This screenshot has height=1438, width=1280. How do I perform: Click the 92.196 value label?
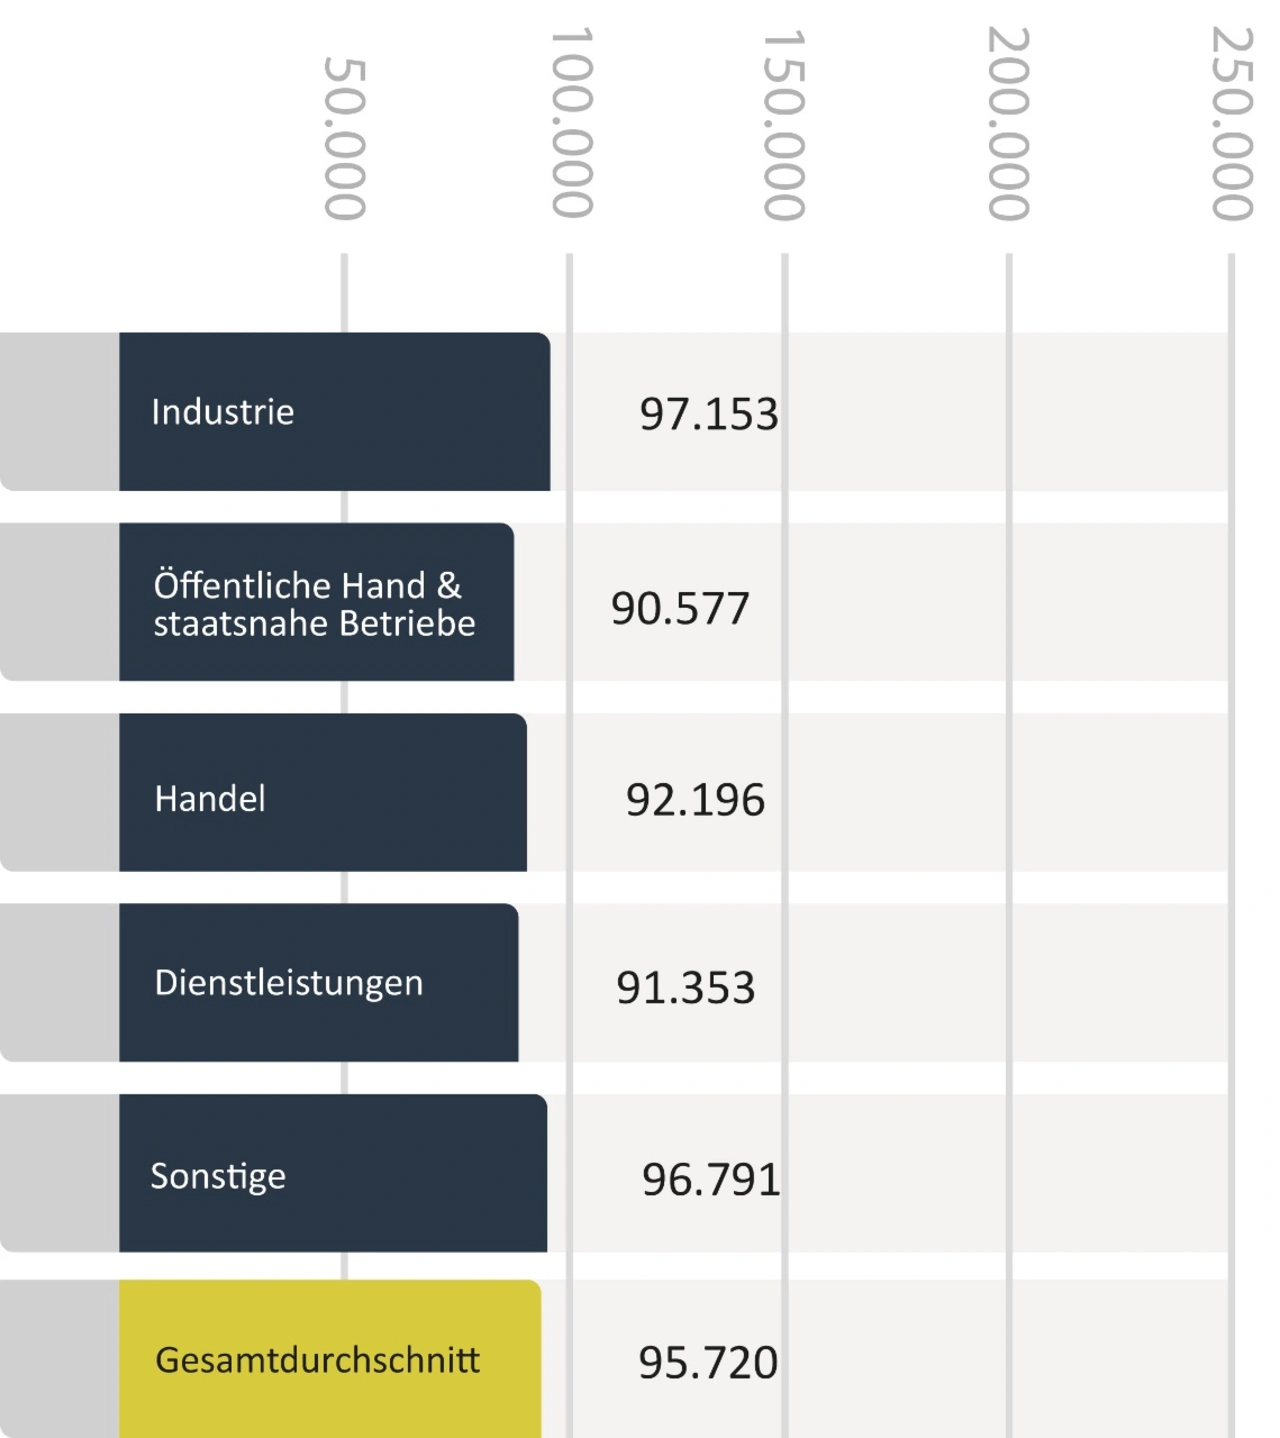click(x=695, y=800)
